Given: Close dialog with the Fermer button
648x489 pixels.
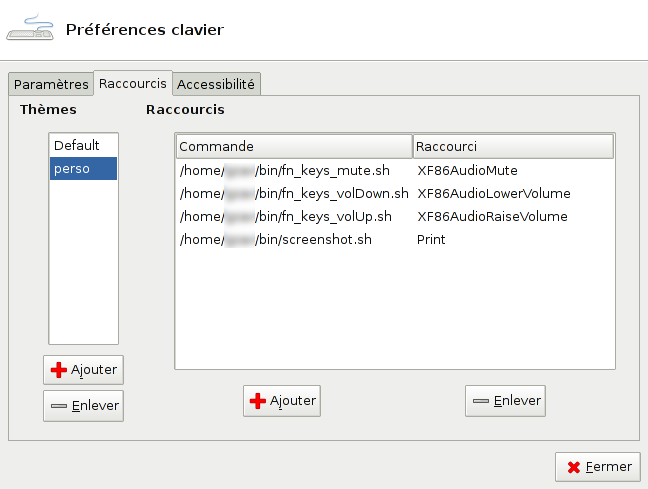Looking at the screenshot, I should click(598, 467).
